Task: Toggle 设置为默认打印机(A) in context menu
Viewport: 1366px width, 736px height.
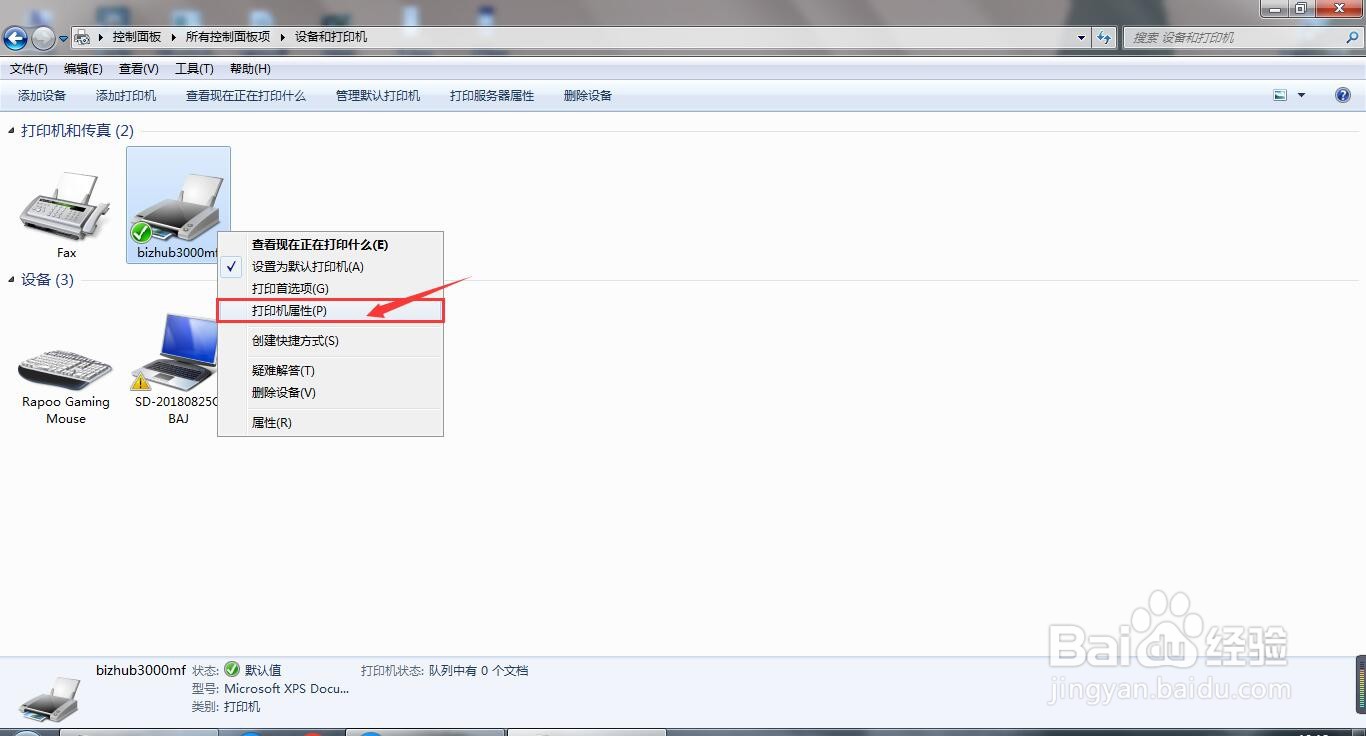Action: coord(331,267)
